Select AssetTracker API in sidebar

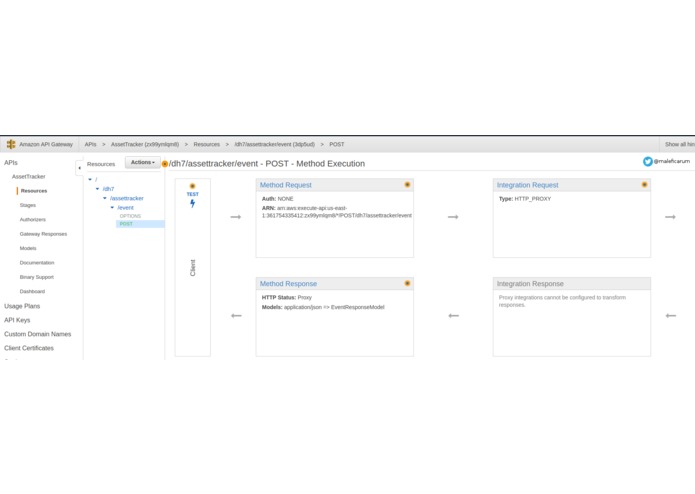pyautogui.click(x=28, y=176)
